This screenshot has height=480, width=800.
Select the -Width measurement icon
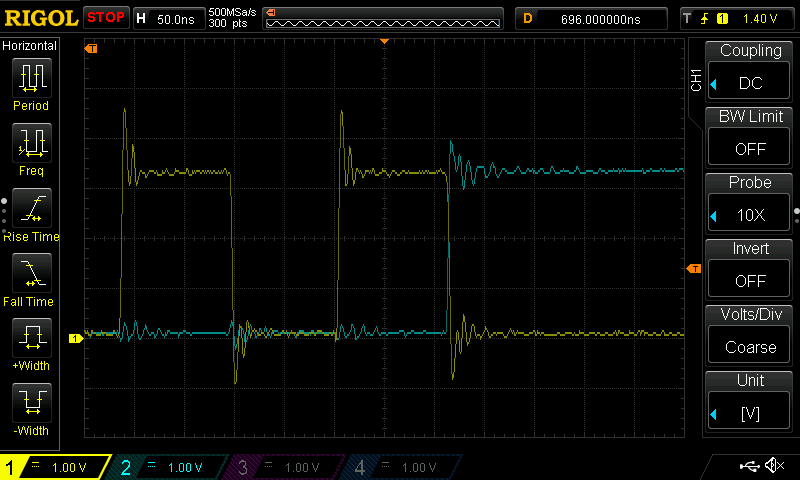[32, 402]
